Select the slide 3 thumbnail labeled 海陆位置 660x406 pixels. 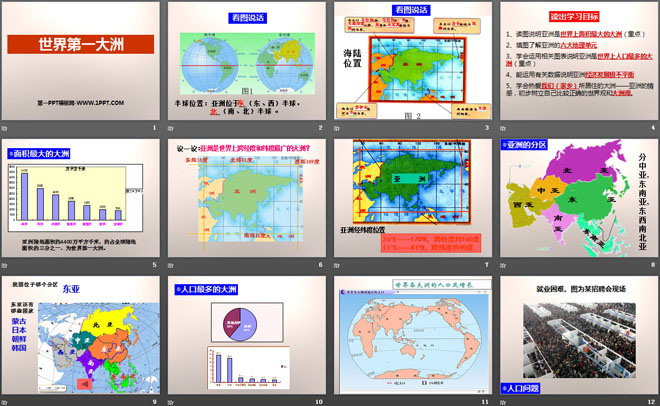(x=413, y=61)
